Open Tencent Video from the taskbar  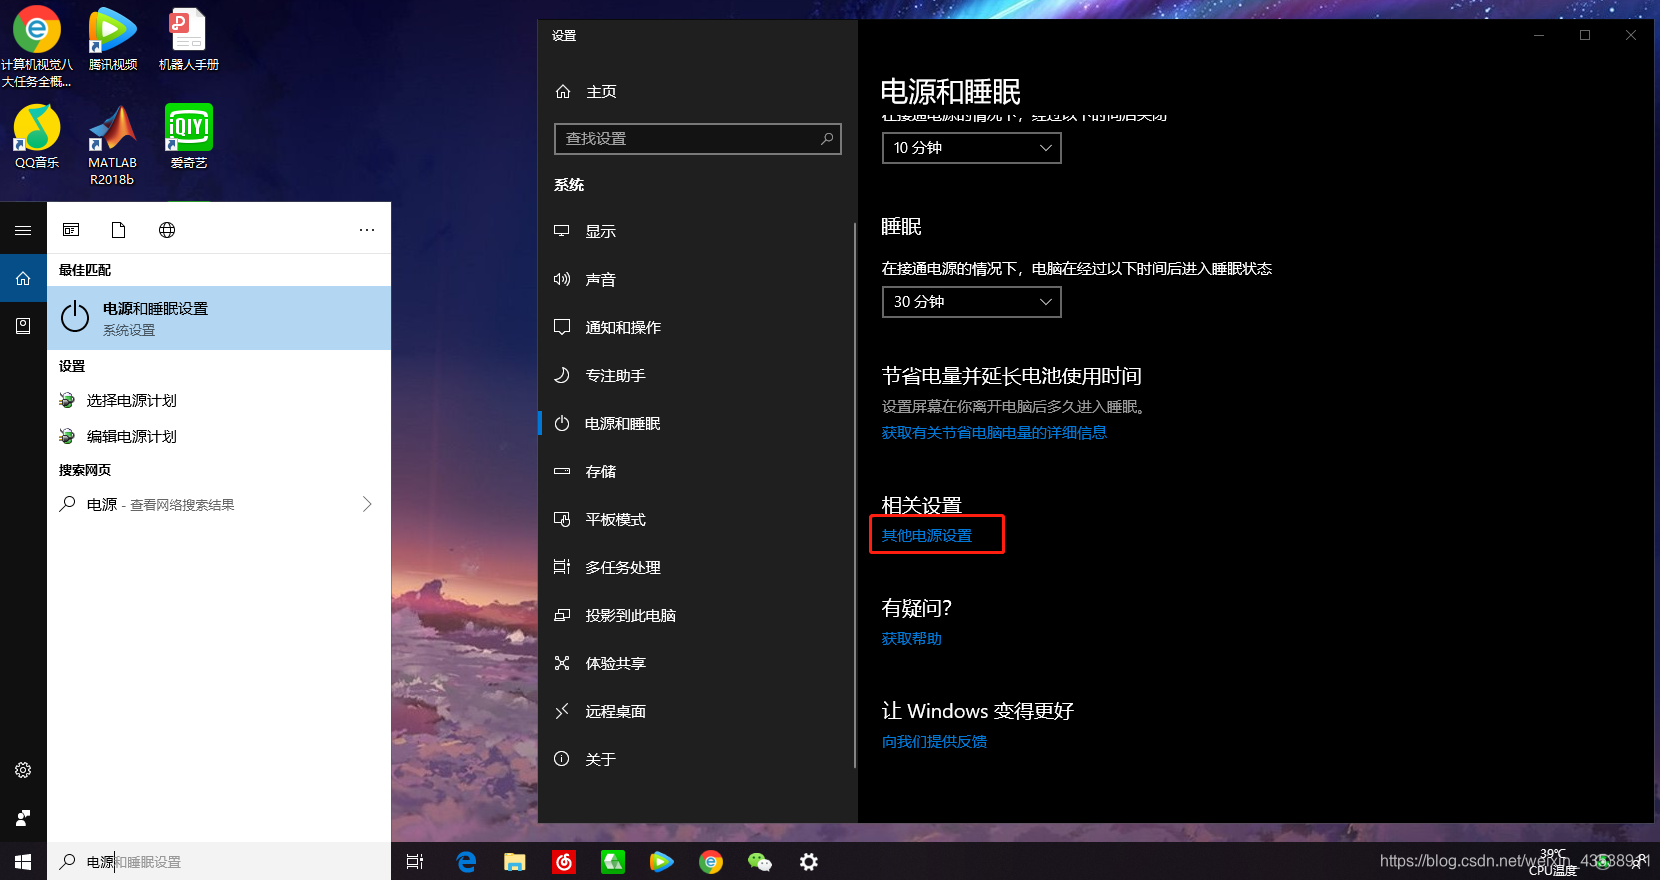[x=662, y=861]
